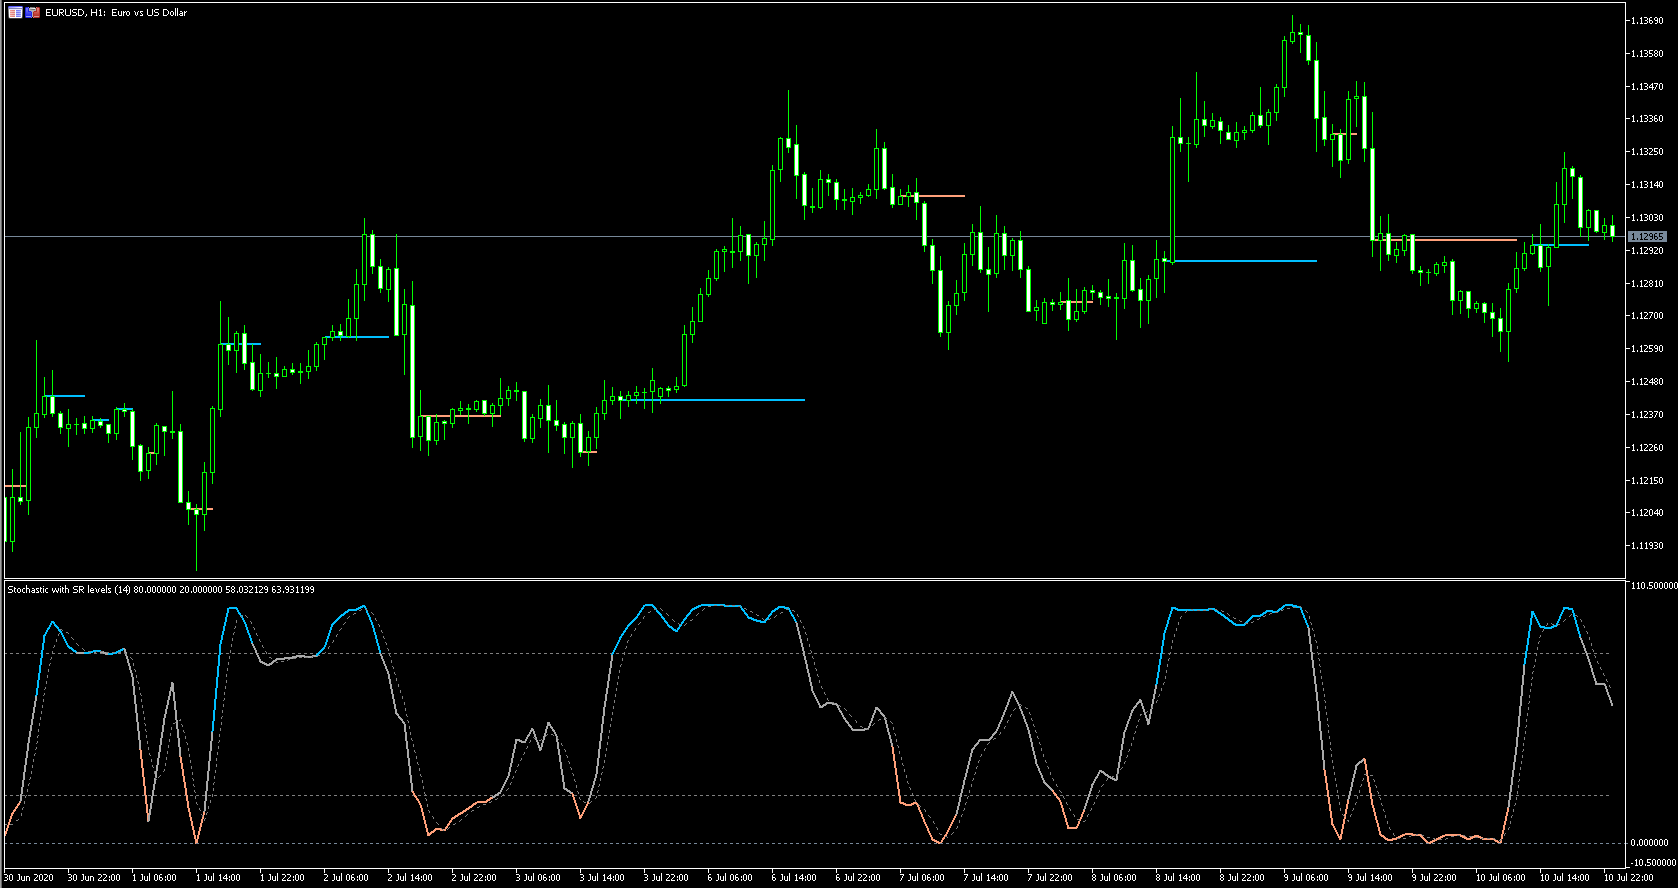
Task: Click the 1.12150 price axis label
Action: point(1646,481)
